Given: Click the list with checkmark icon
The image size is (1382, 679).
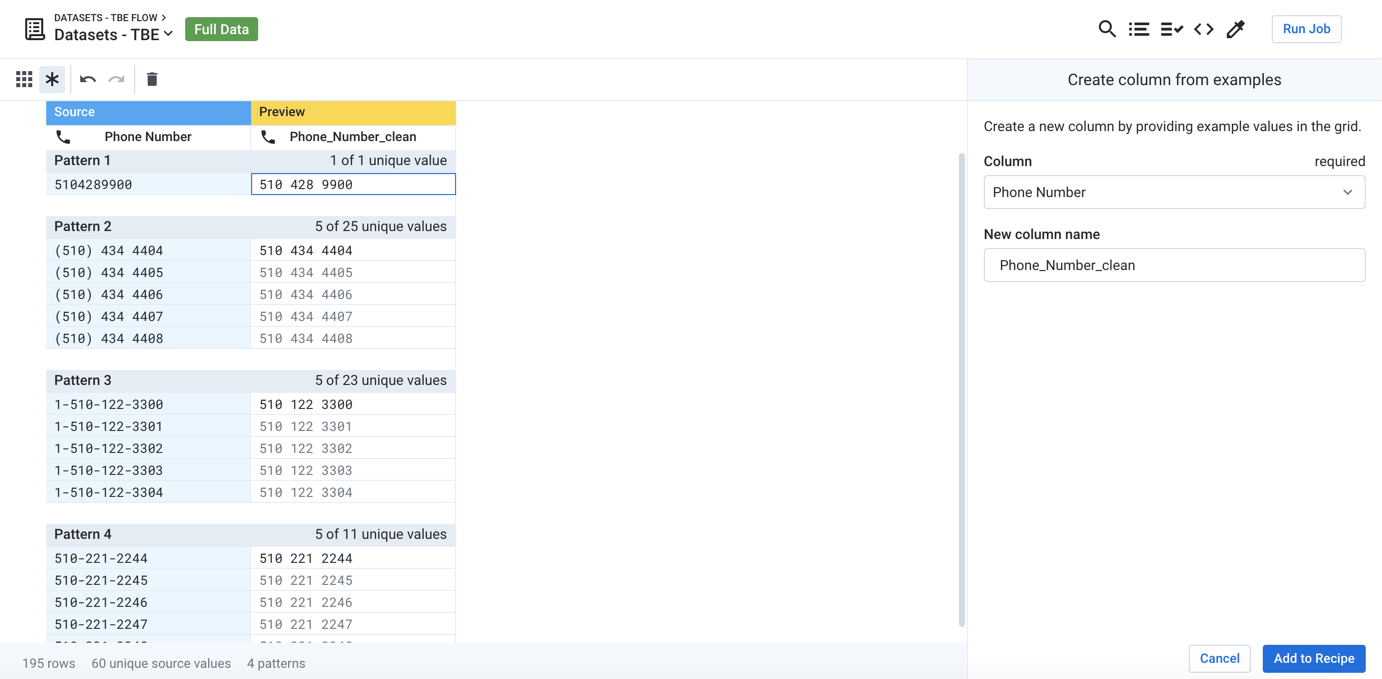Looking at the screenshot, I should click(1171, 29).
